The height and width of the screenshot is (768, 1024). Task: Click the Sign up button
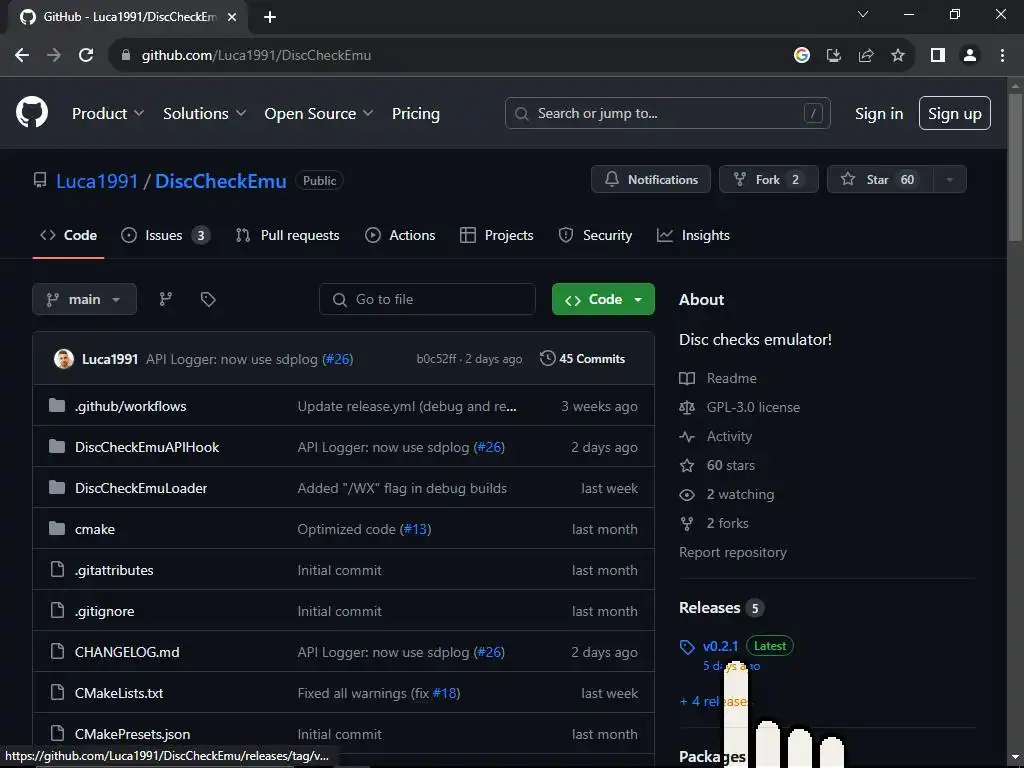[955, 113]
